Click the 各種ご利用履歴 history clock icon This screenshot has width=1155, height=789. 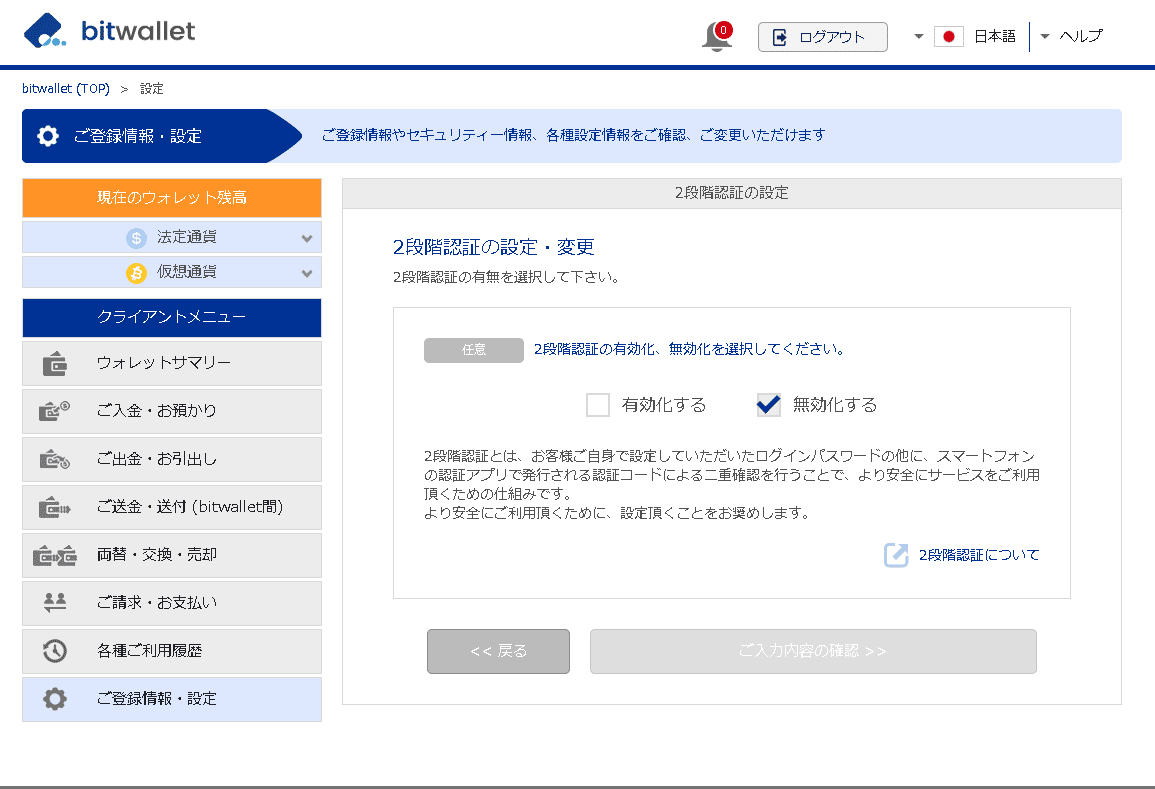(55, 651)
